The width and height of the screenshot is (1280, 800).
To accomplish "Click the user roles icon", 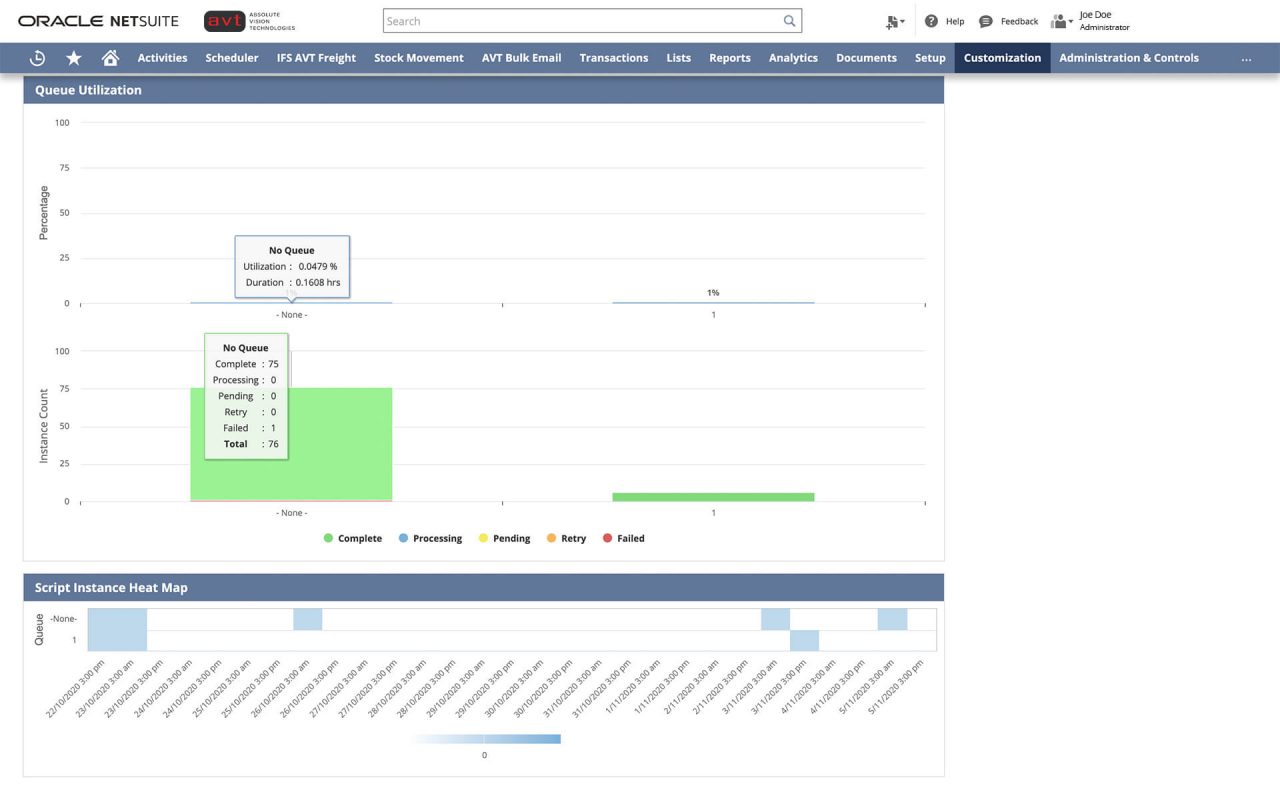I will click(1059, 21).
